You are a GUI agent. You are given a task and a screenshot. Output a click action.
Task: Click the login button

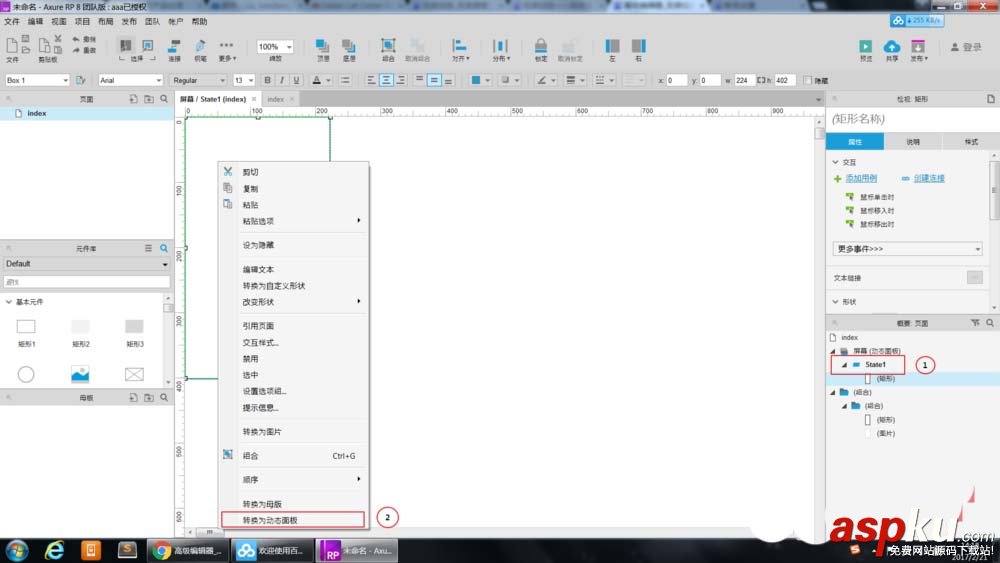[966, 47]
